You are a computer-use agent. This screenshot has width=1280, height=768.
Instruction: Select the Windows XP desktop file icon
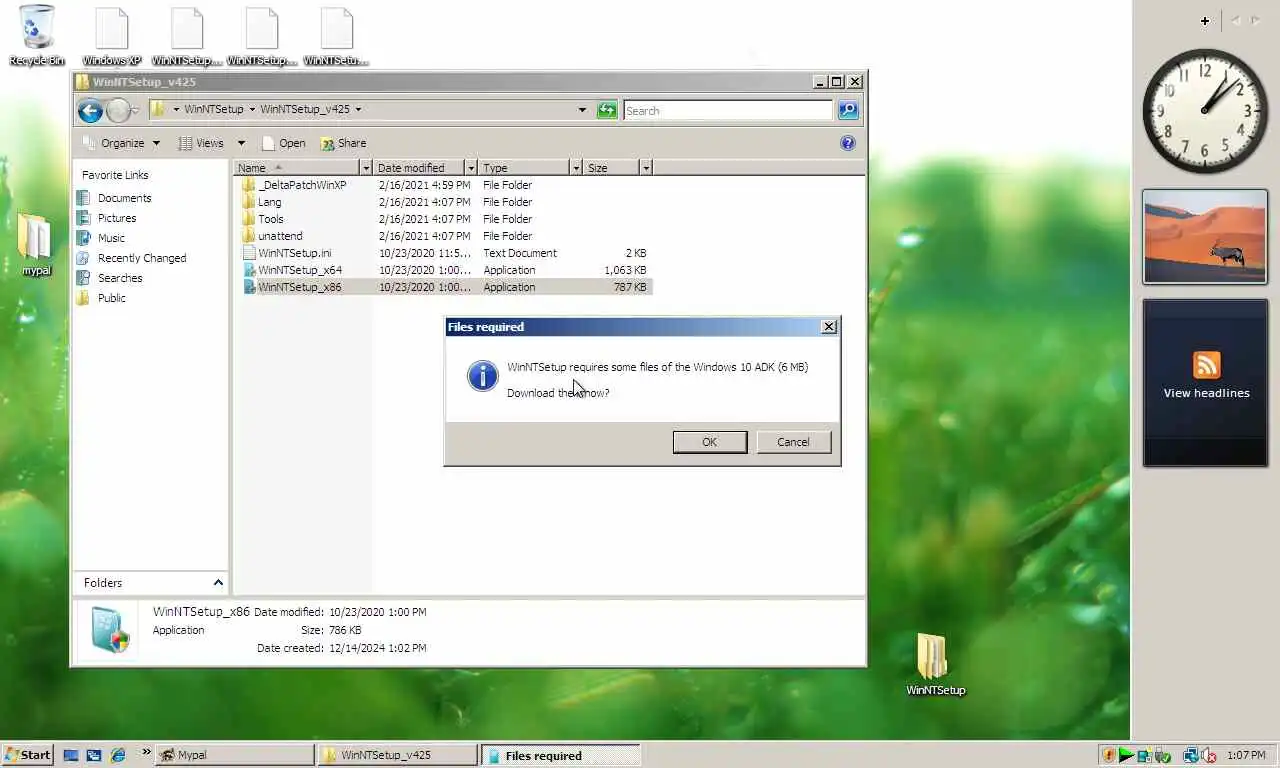click(x=111, y=35)
